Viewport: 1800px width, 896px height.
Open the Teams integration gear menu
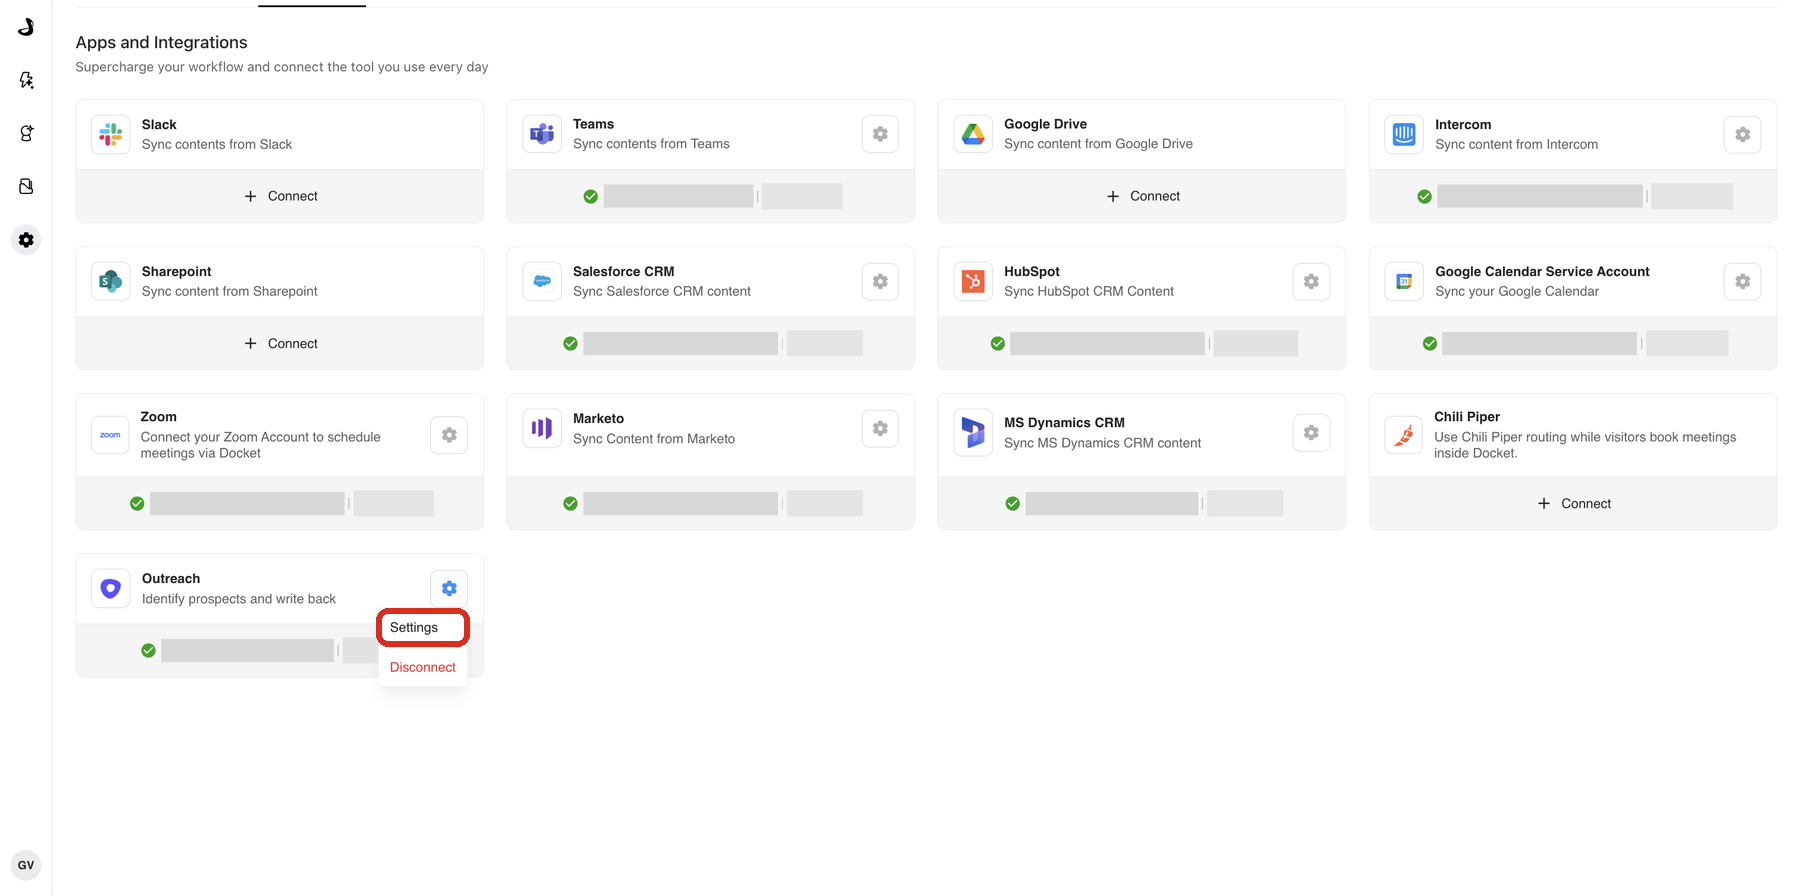[x=880, y=134]
